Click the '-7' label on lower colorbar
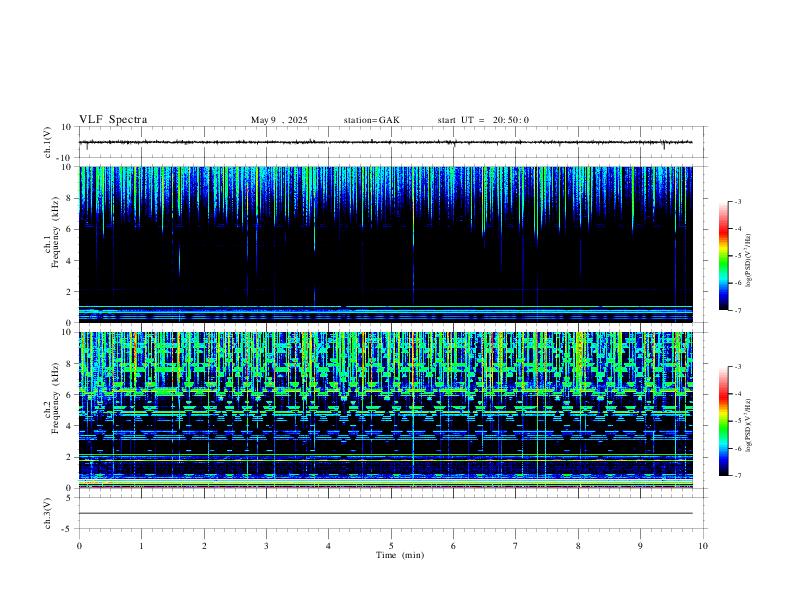Image resolution: width=792 pixels, height=612 pixels. point(738,476)
